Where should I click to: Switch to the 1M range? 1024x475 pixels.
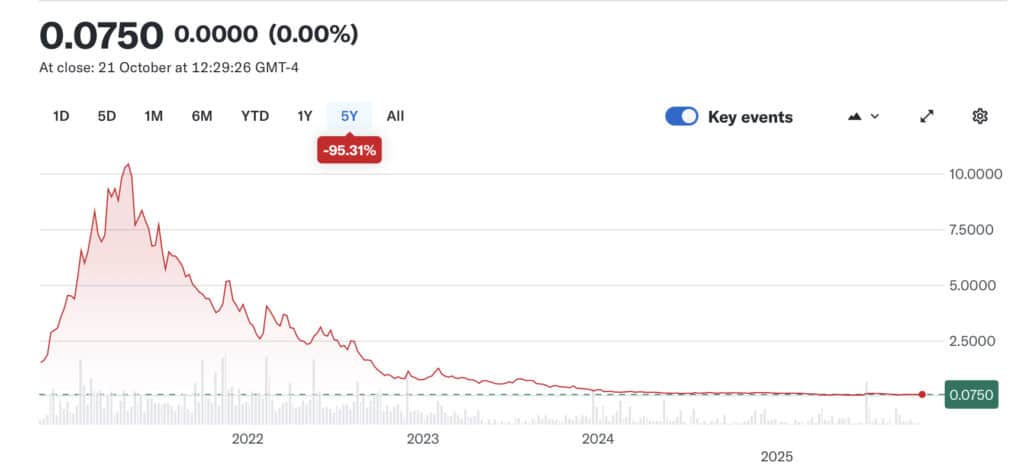[x=153, y=116]
